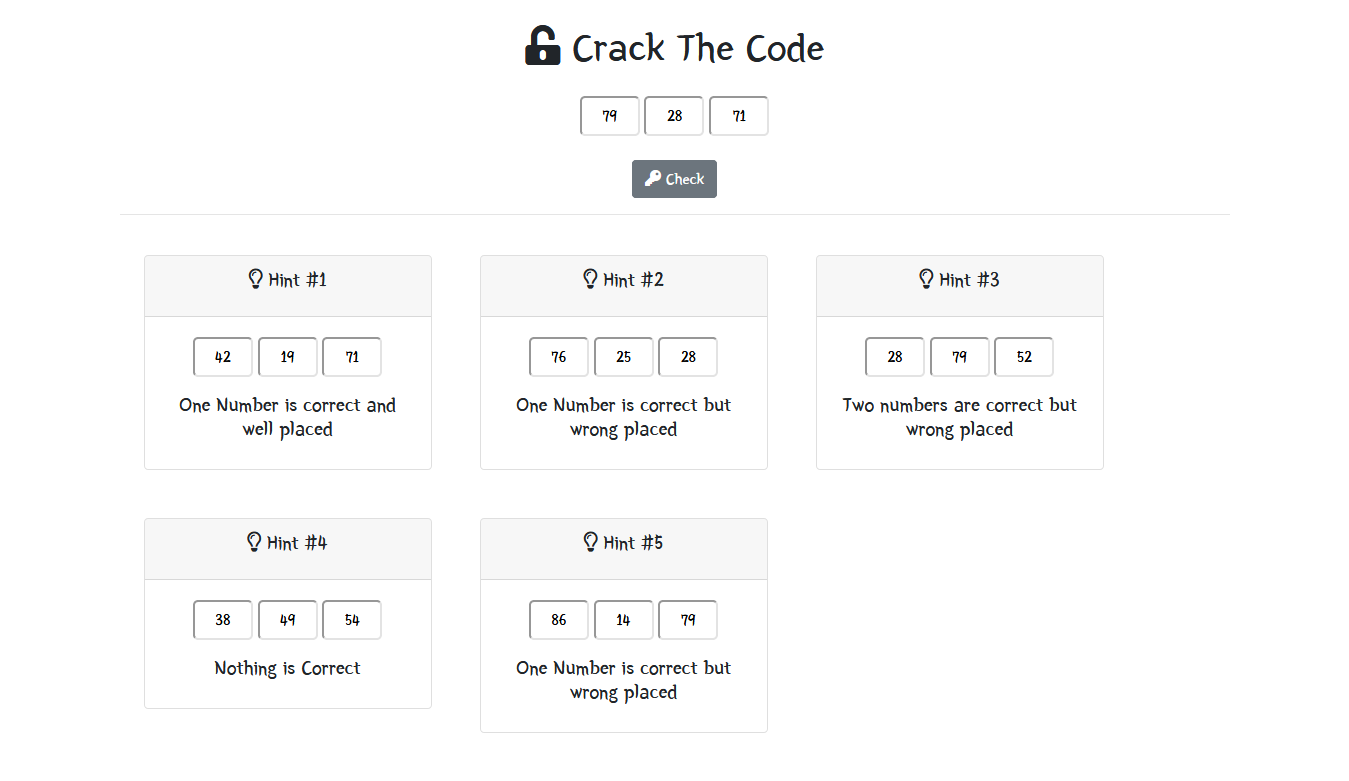Image resolution: width=1349 pixels, height=781 pixels.
Task: Select the last code input showing 71
Action: pos(739,116)
